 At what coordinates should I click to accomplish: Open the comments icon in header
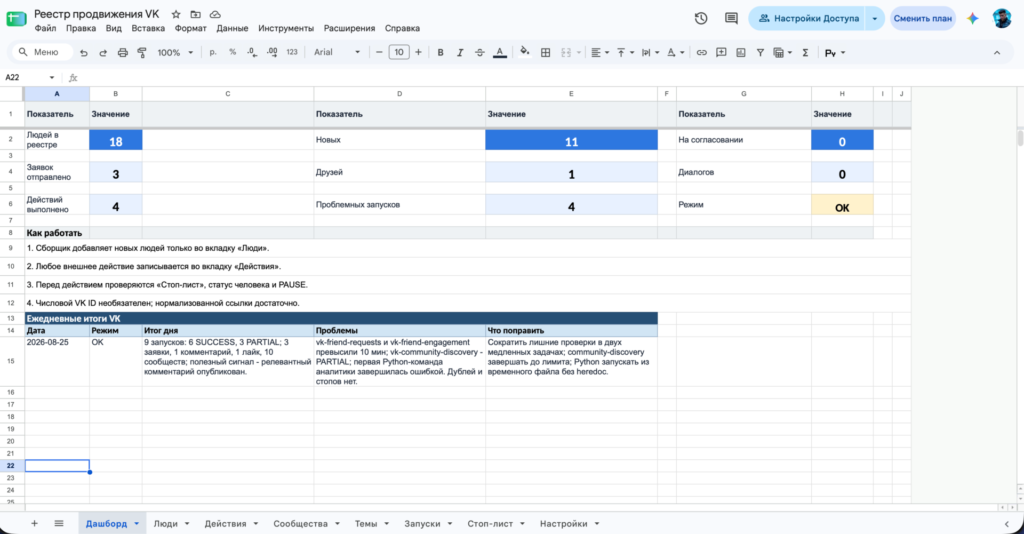point(731,18)
